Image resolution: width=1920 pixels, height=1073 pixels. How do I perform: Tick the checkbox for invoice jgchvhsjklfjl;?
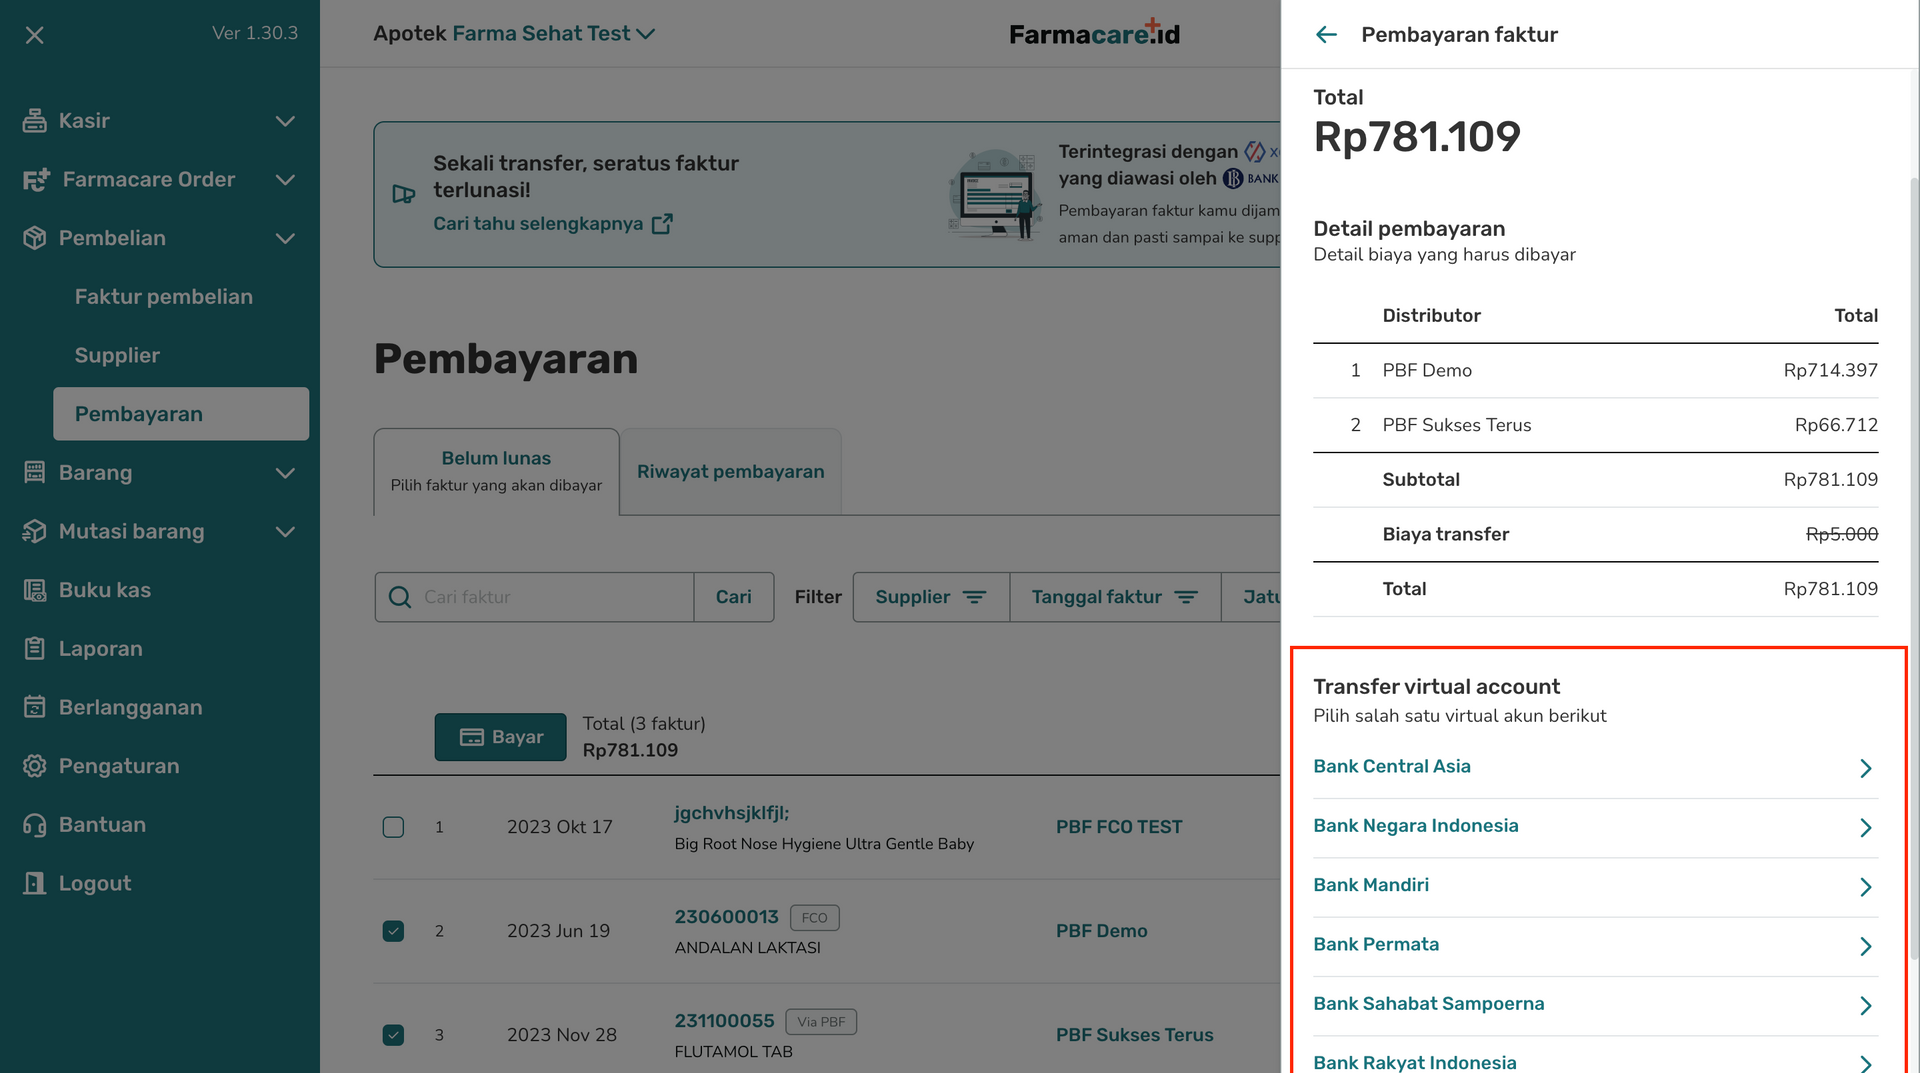pyautogui.click(x=394, y=827)
